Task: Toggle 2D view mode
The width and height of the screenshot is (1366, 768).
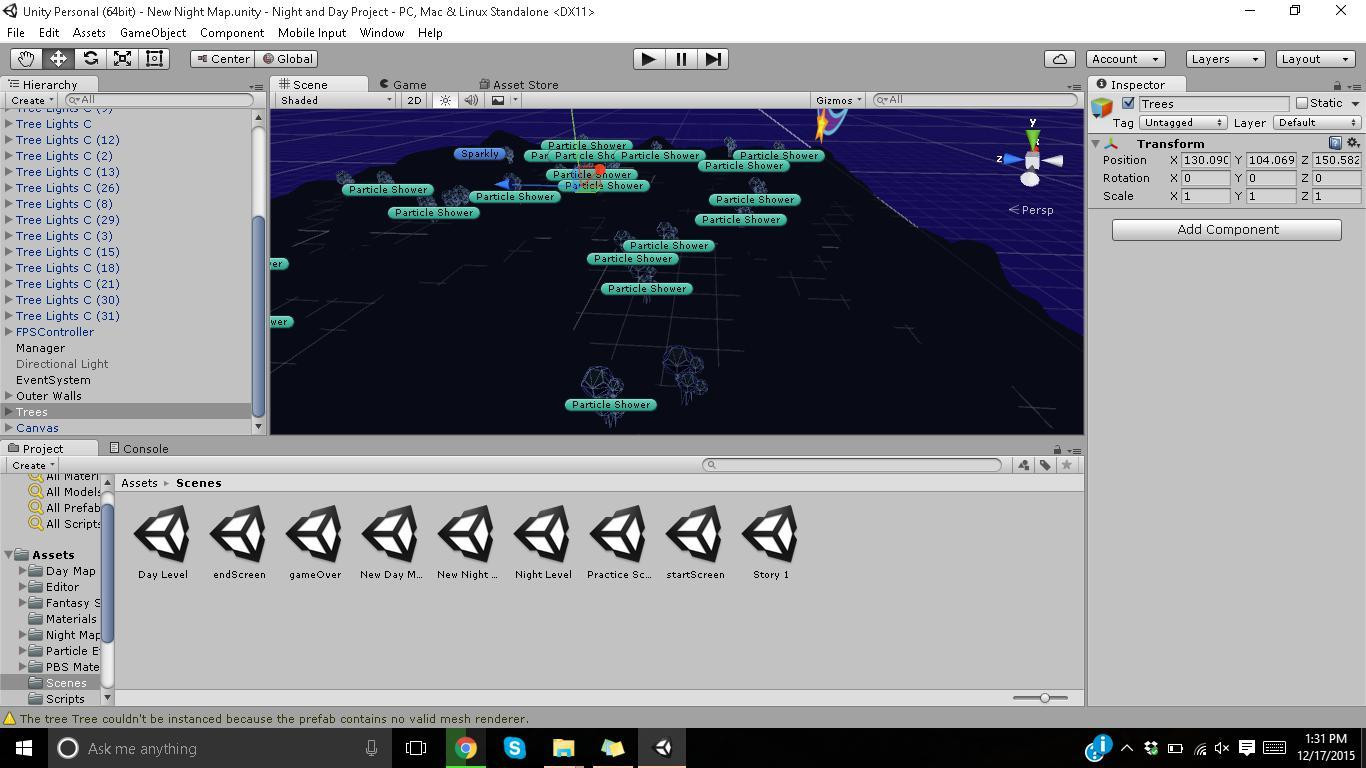Action: (x=414, y=100)
